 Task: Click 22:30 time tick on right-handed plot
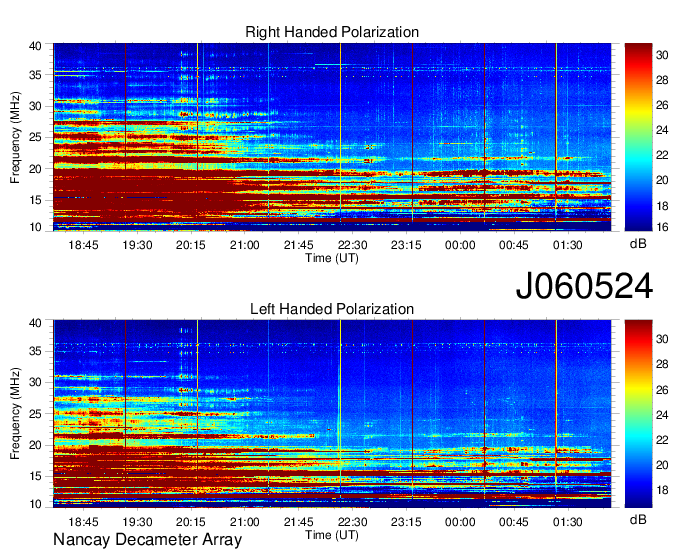tap(352, 245)
